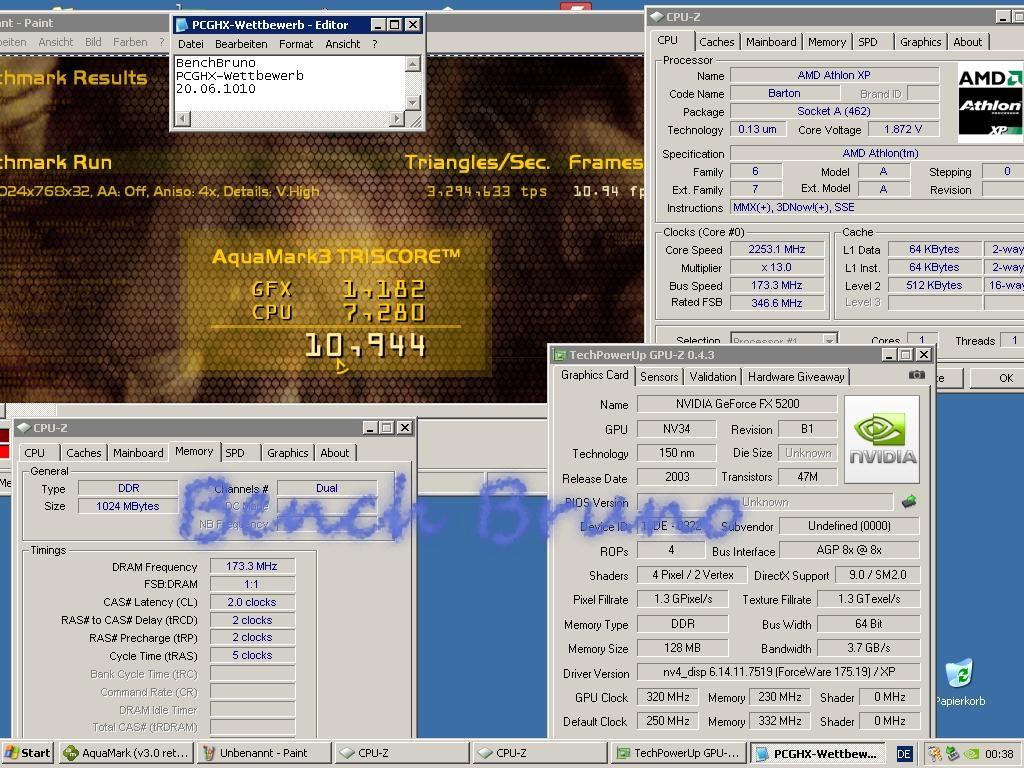Click the GPU-Z screenshot camera icon
This screenshot has width=1024, height=768.
pyautogui.click(x=916, y=375)
